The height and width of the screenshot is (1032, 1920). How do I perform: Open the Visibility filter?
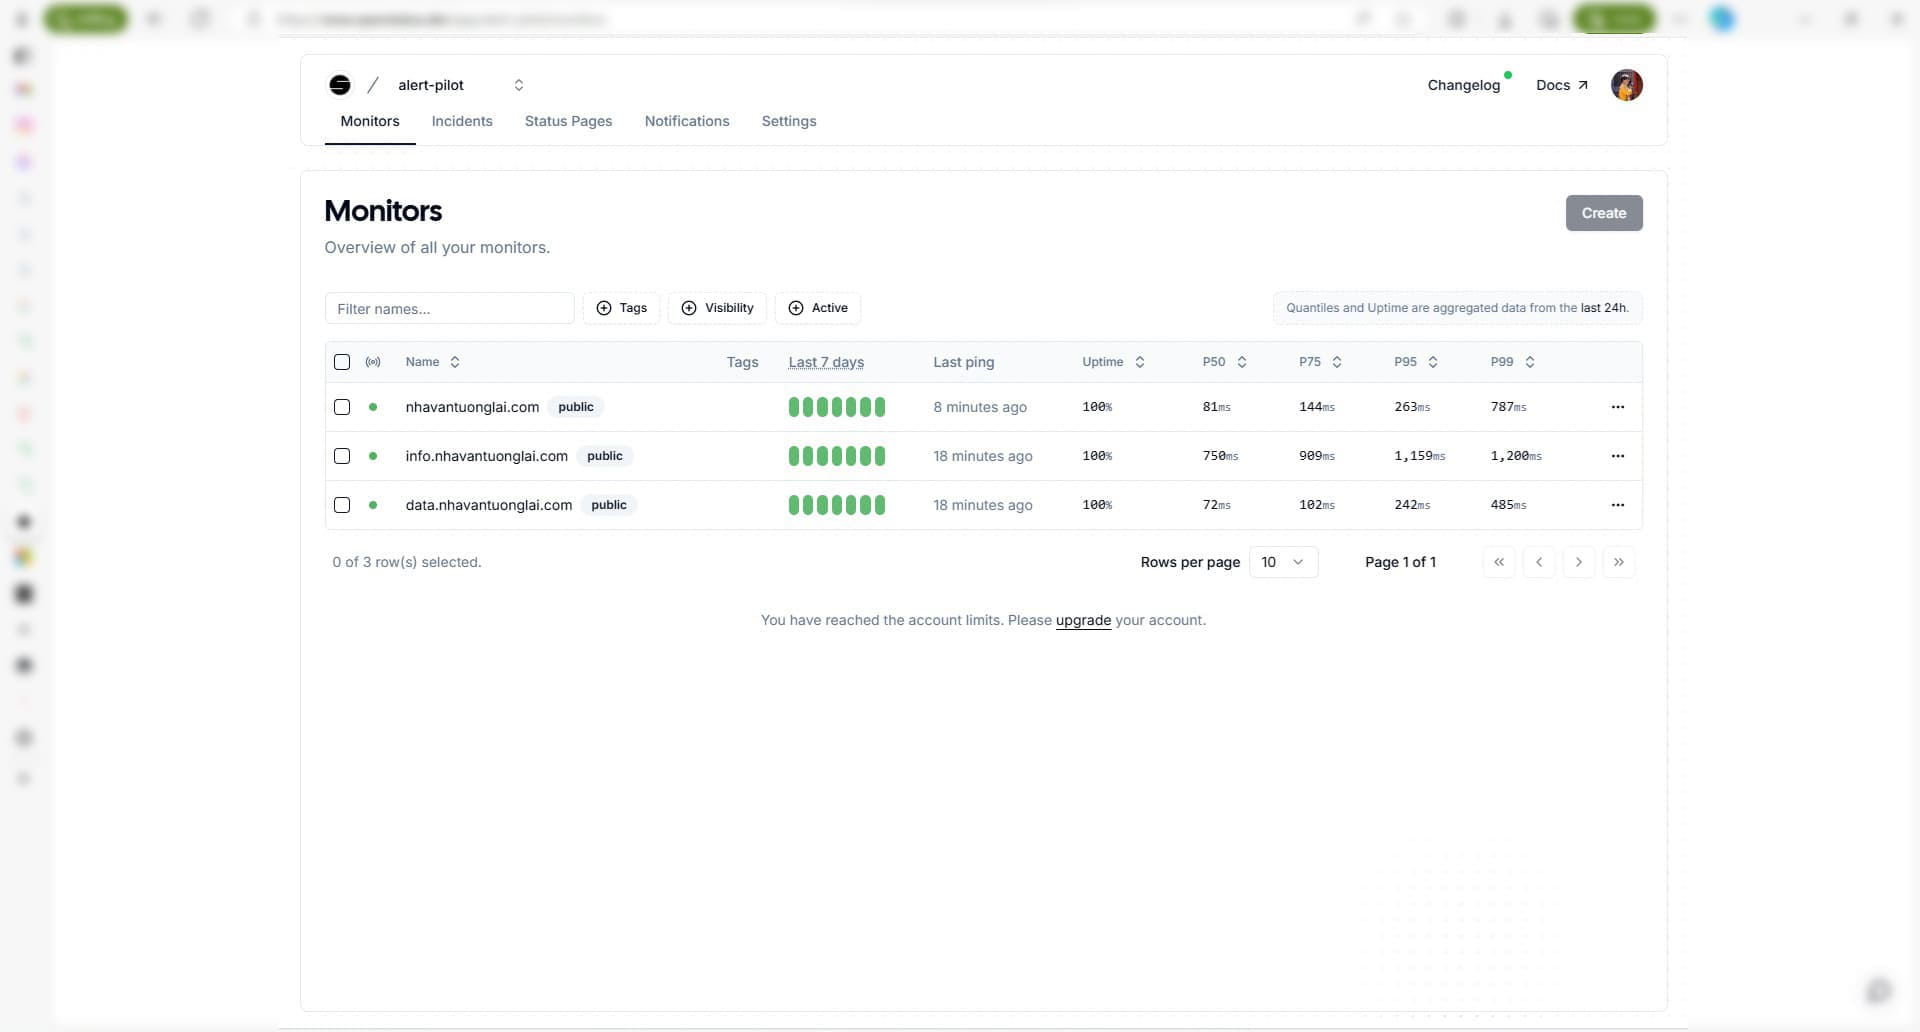pyautogui.click(x=717, y=308)
